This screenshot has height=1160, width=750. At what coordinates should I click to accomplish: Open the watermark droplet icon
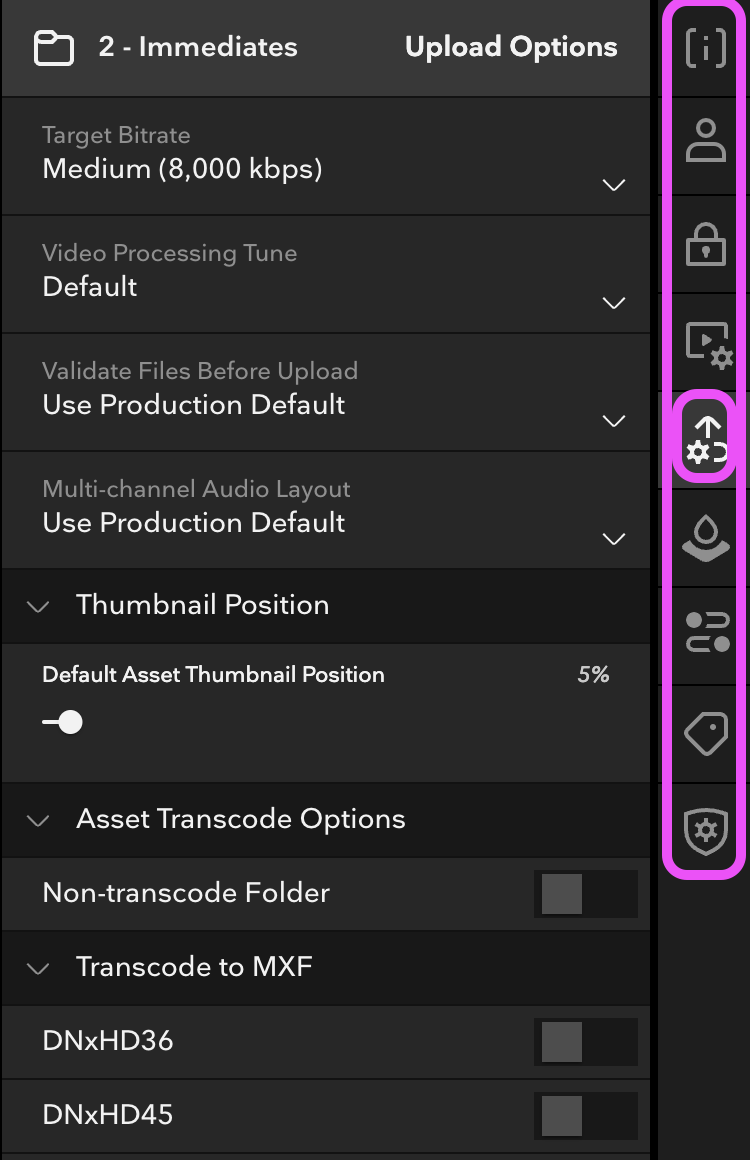[706, 539]
